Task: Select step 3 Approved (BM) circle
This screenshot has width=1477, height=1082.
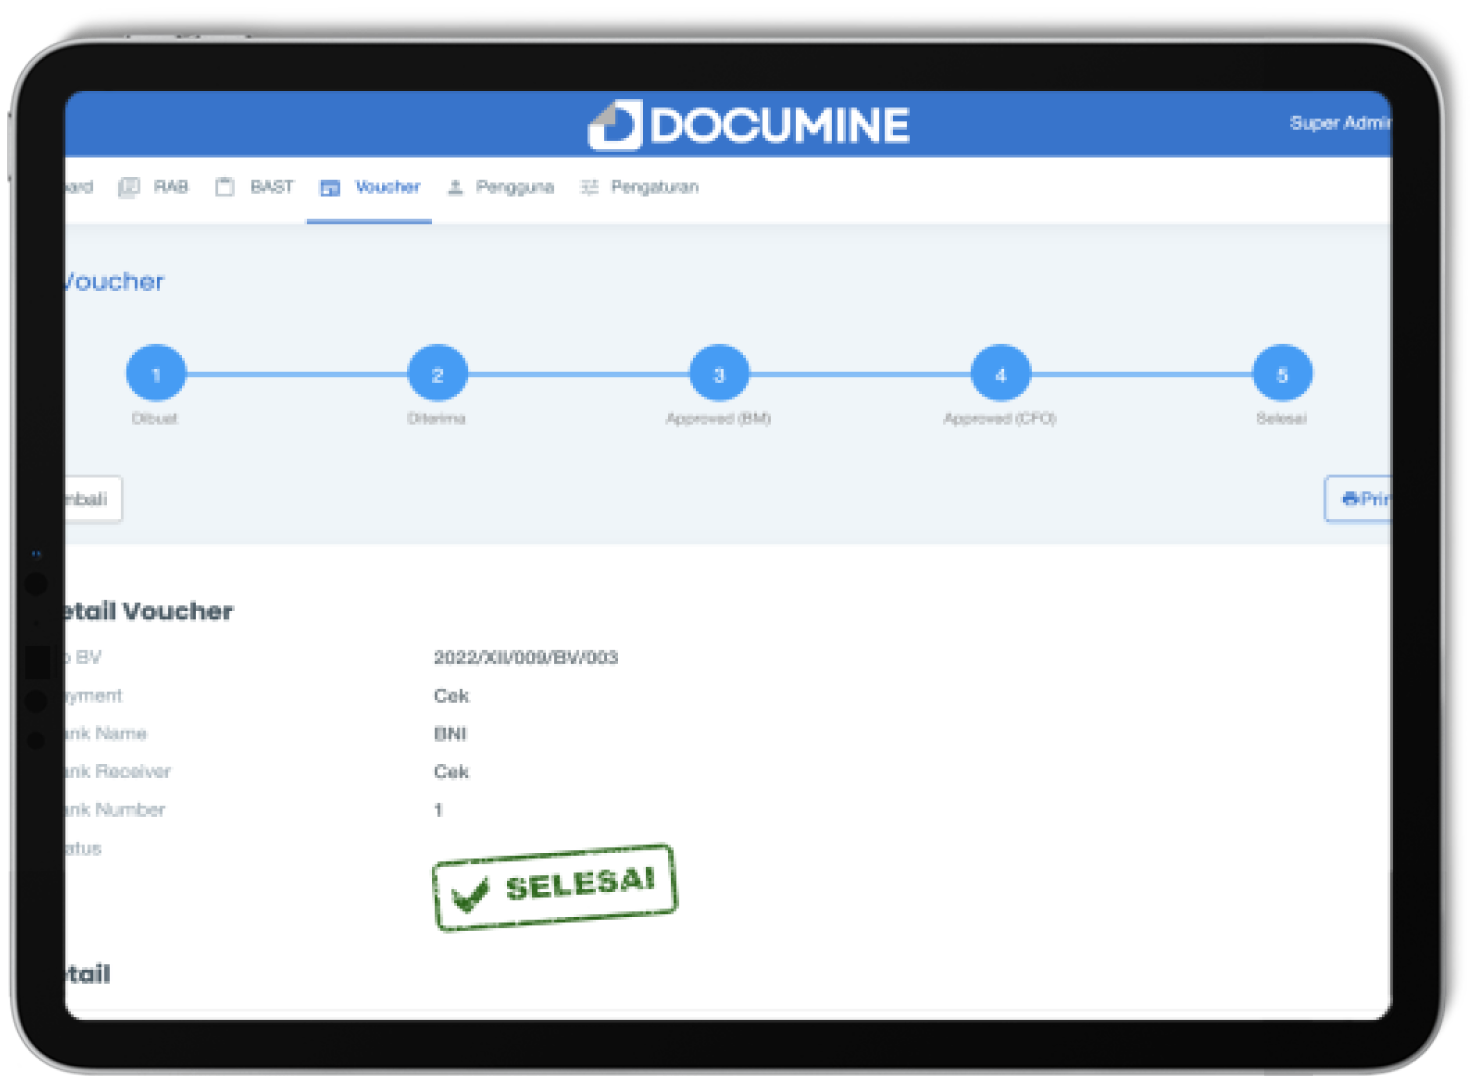Action: (718, 374)
